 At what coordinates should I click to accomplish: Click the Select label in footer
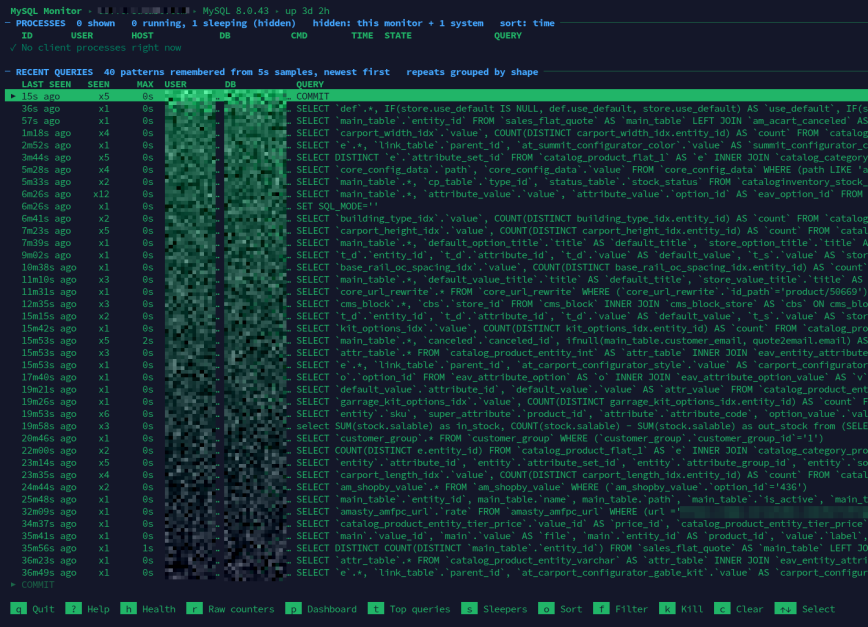pyautogui.click(x=818, y=609)
